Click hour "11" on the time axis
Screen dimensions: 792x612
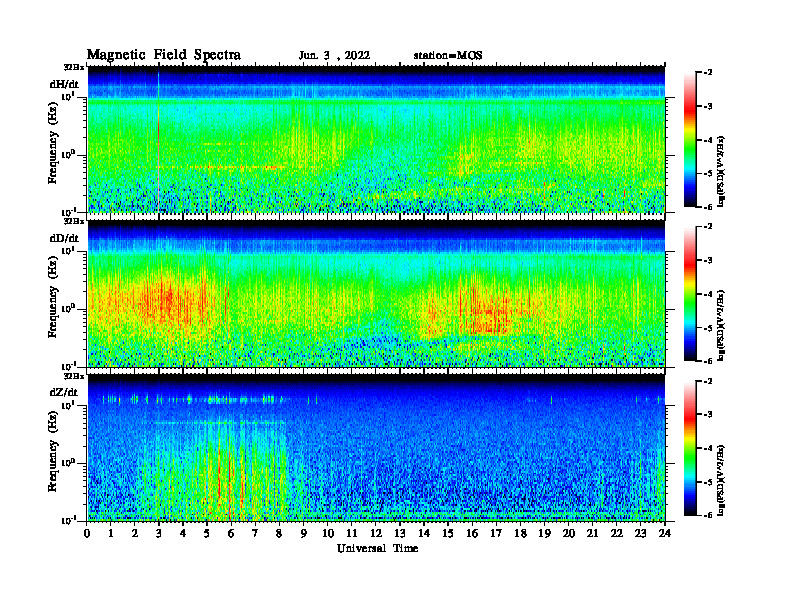[352, 533]
